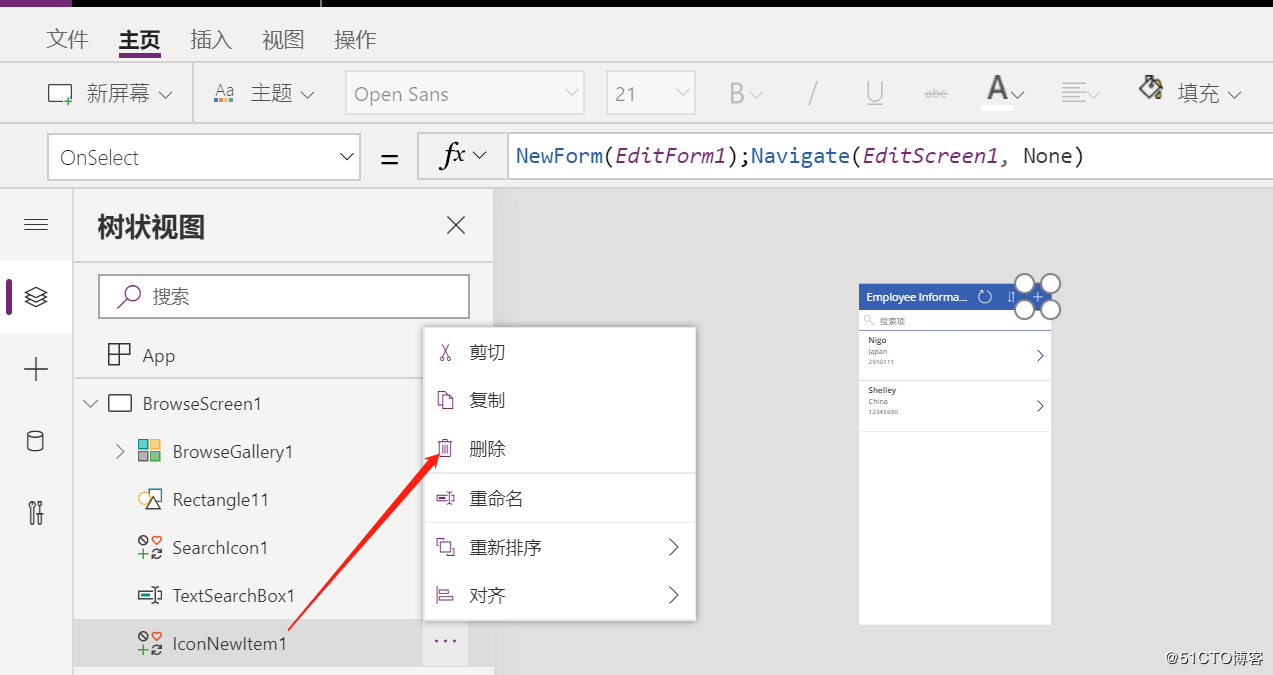Open the Advanced tools icon in sidebar
Viewport: 1273px width, 675px height.
coord(36,513)
